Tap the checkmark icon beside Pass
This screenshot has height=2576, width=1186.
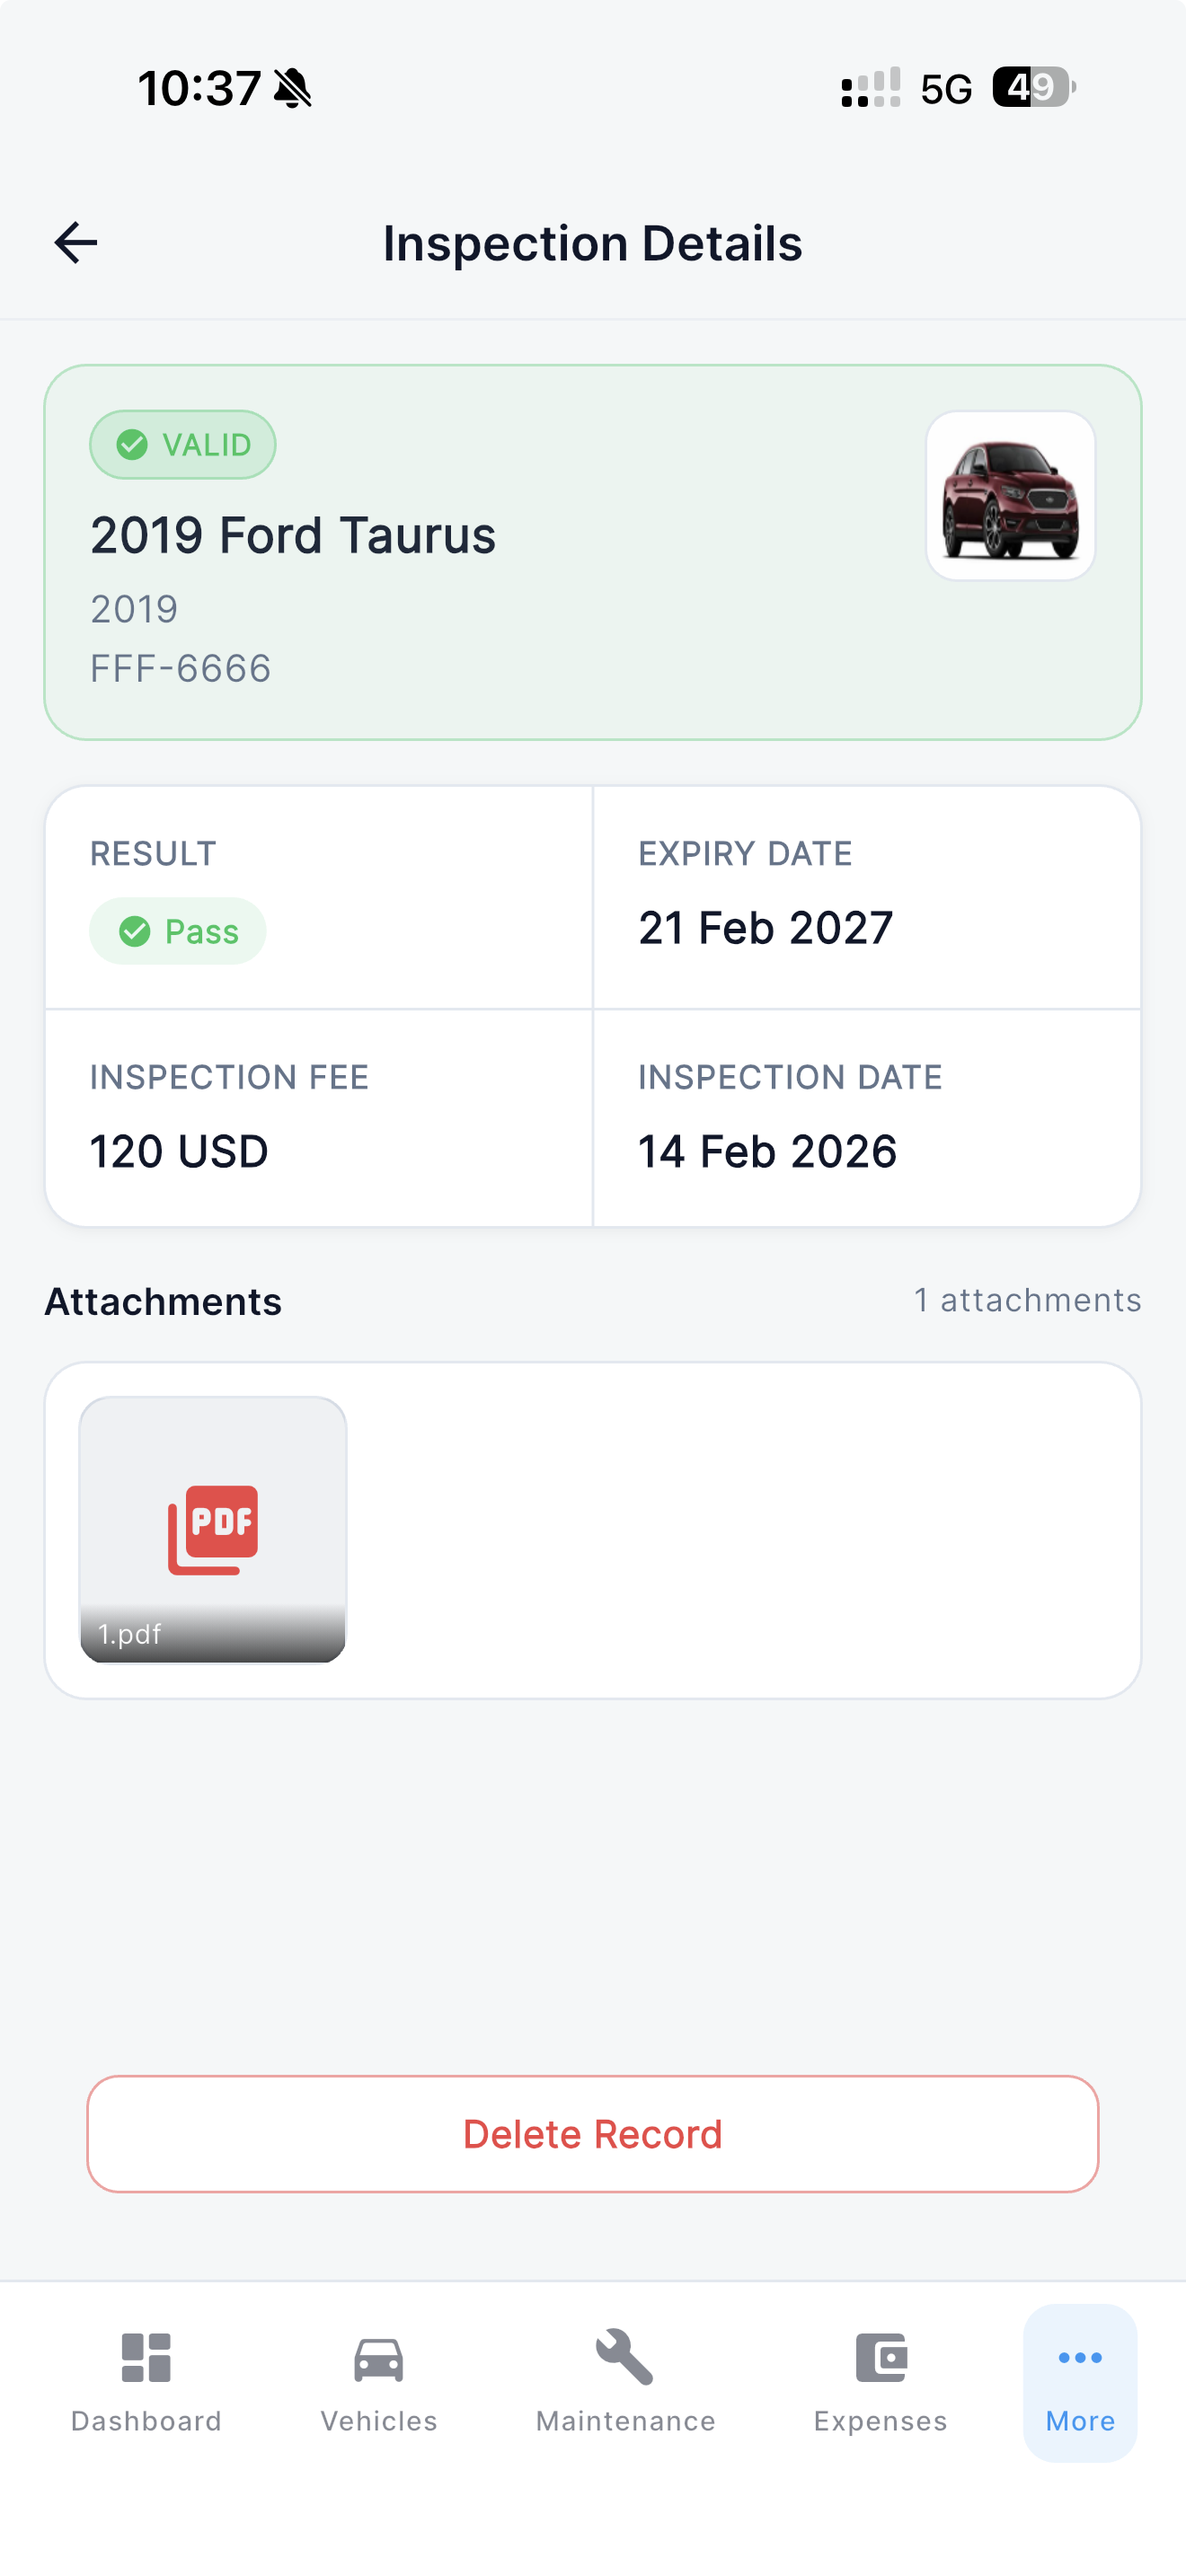(x=135, y=932)
